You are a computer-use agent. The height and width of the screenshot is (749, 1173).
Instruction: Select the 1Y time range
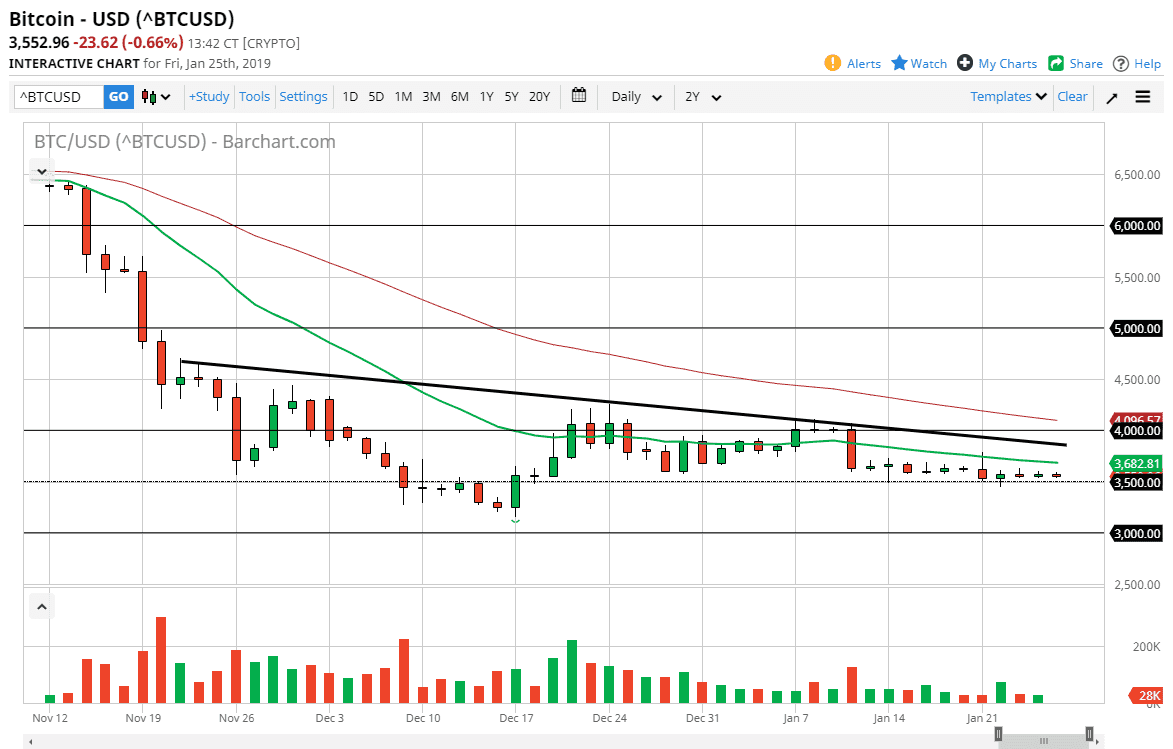point(486,96)
